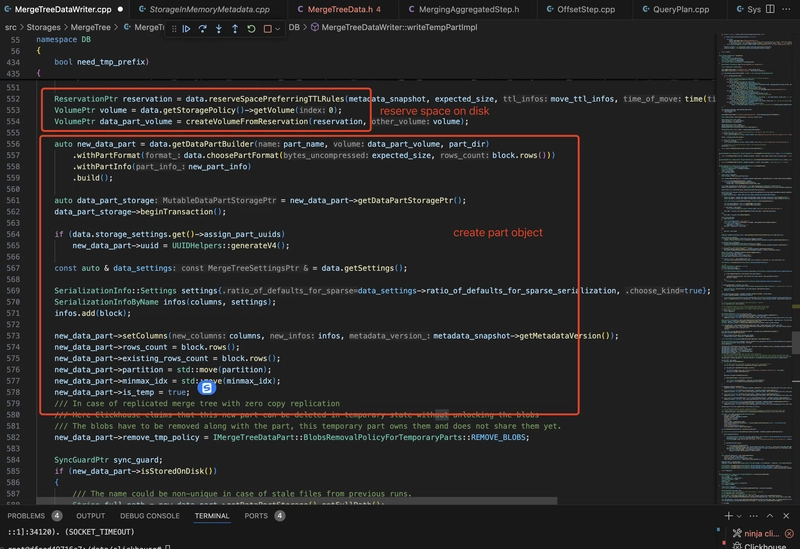This screenshot has height=549, width=800.
Task: Open the terminal launch profile dropdown chevron
Action: 739,516
